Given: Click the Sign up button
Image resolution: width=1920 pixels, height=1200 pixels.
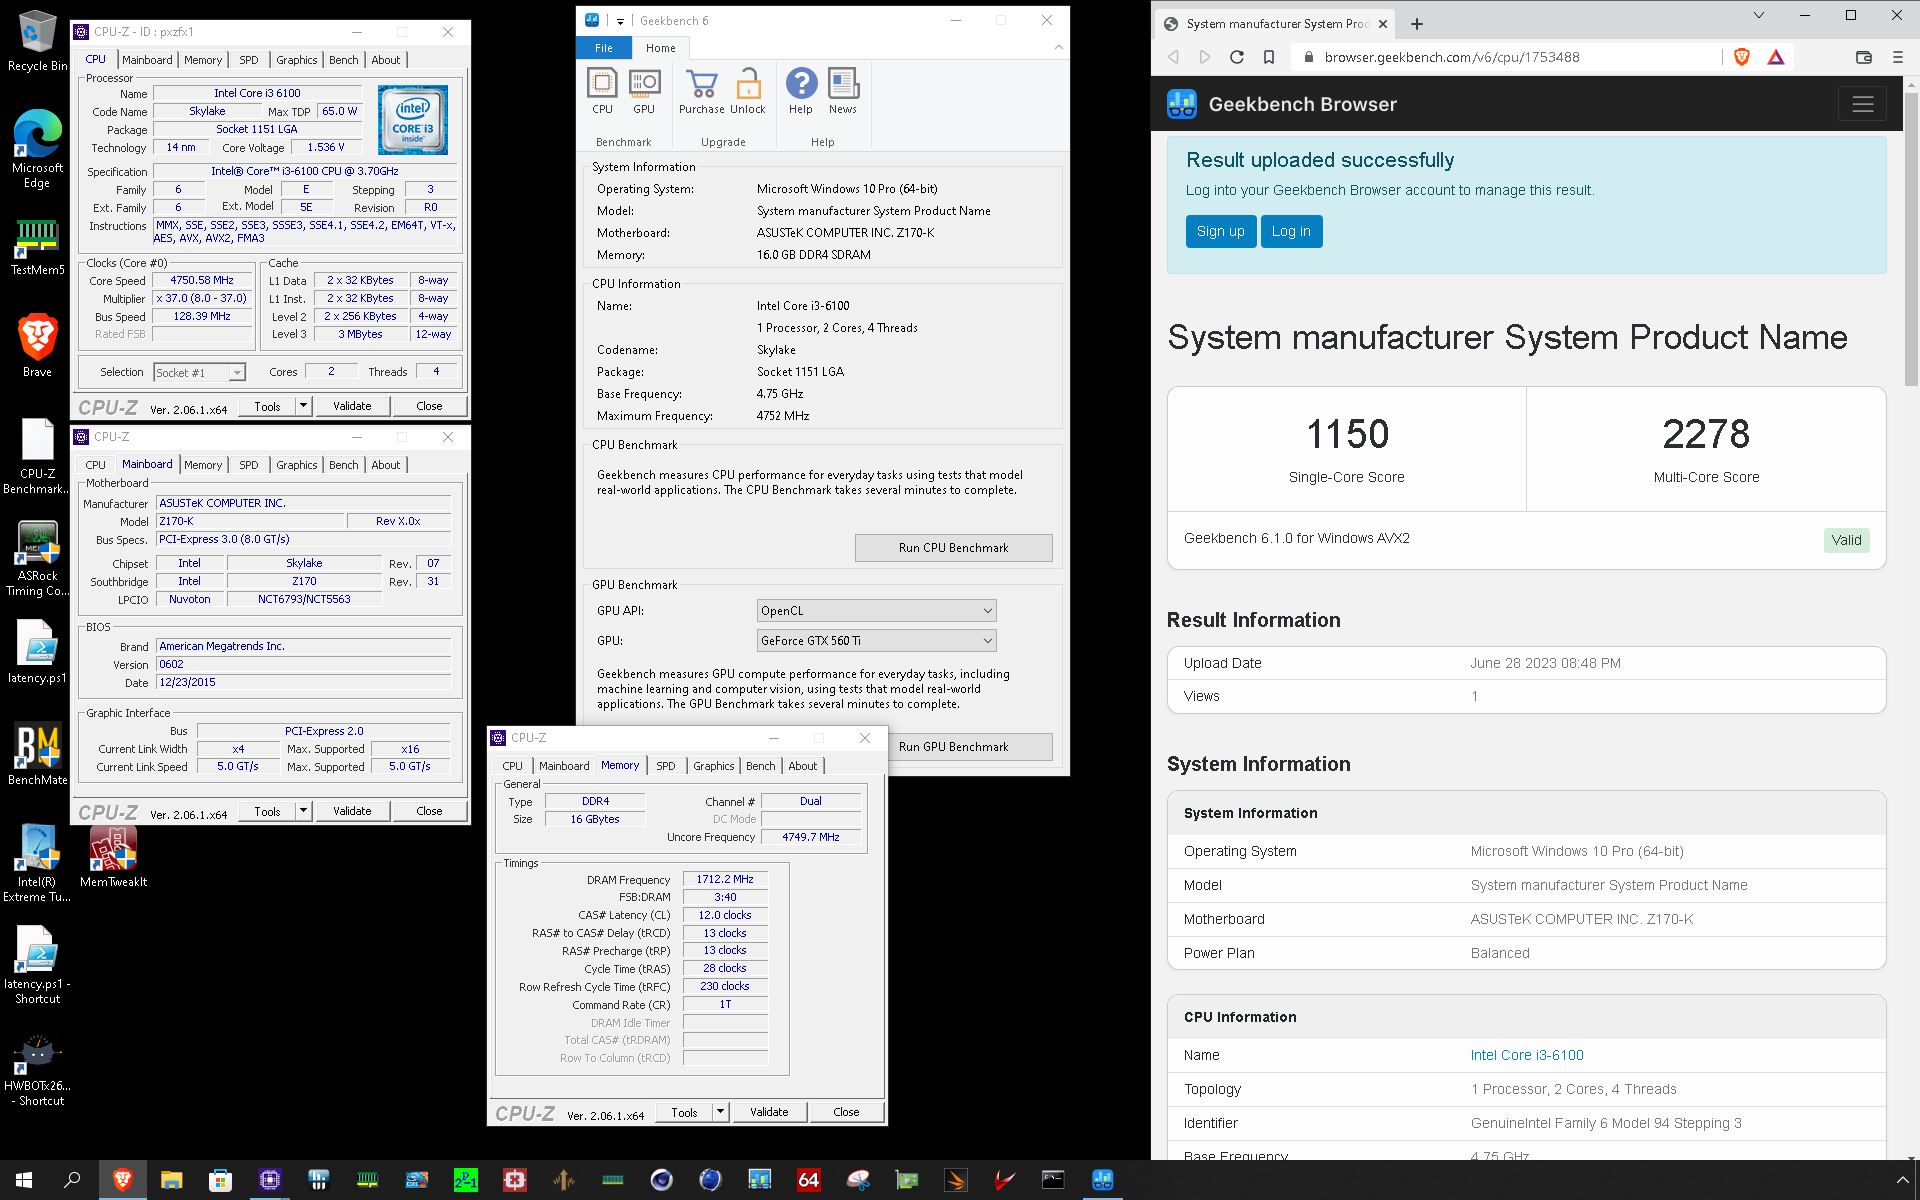Looking at the screenshot, I should click(1220, 231).
